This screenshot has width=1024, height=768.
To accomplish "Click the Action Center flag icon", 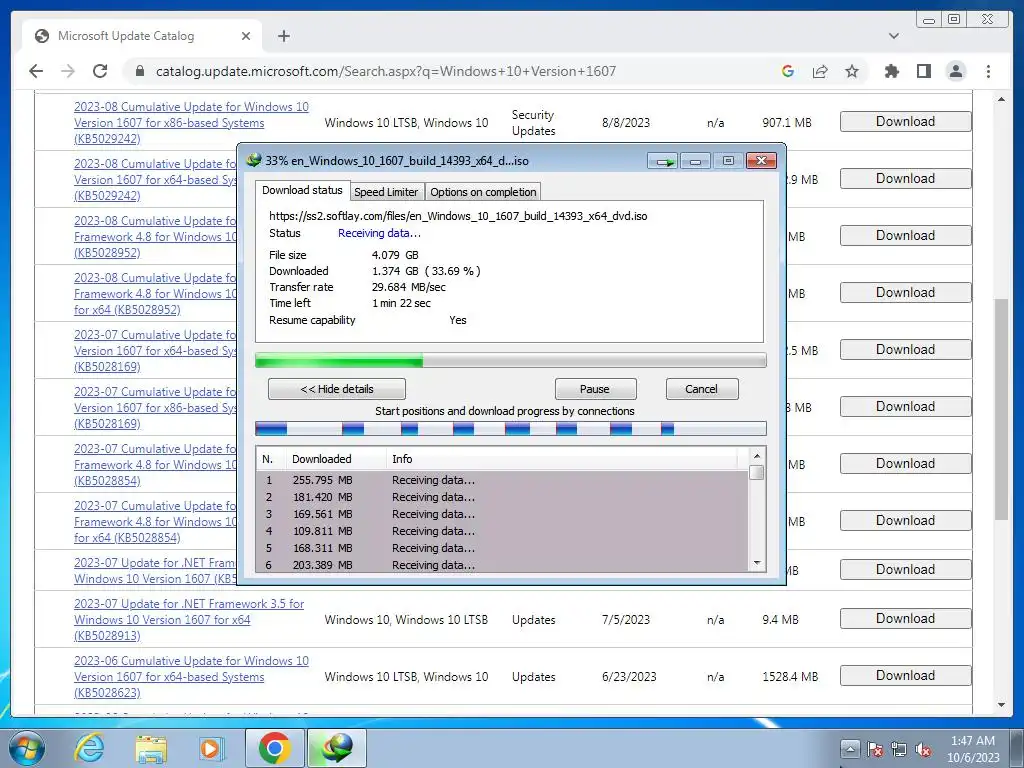I will coord(874,749).
